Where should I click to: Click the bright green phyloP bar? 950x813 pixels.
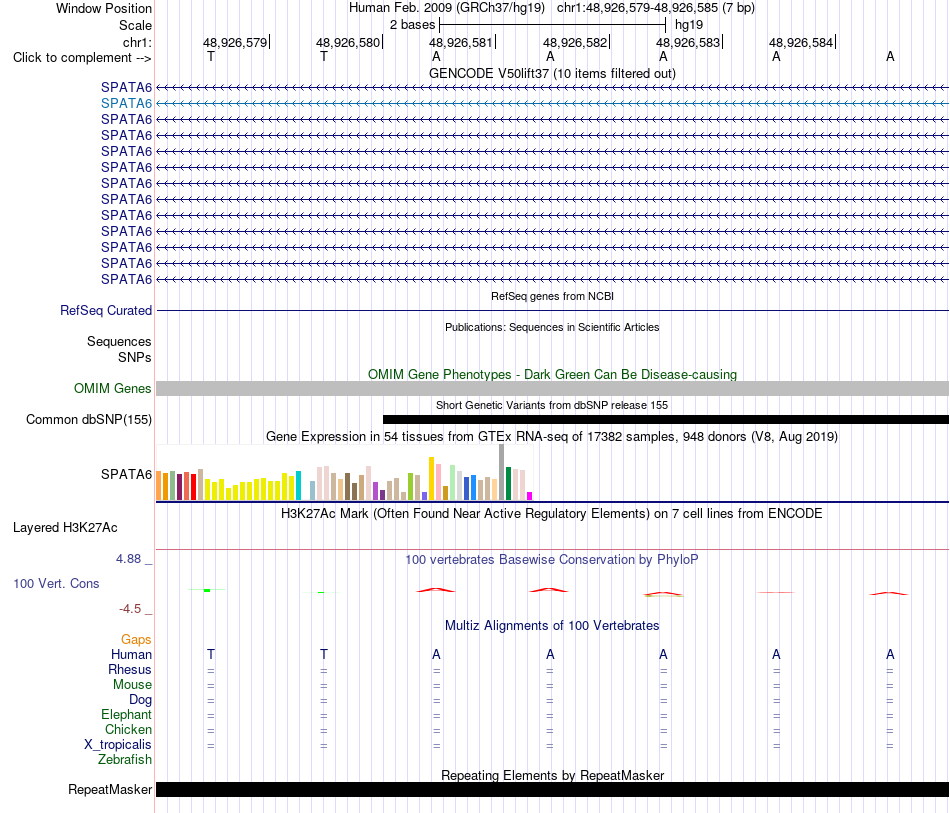pyautogui.click(x=207, y=590)
